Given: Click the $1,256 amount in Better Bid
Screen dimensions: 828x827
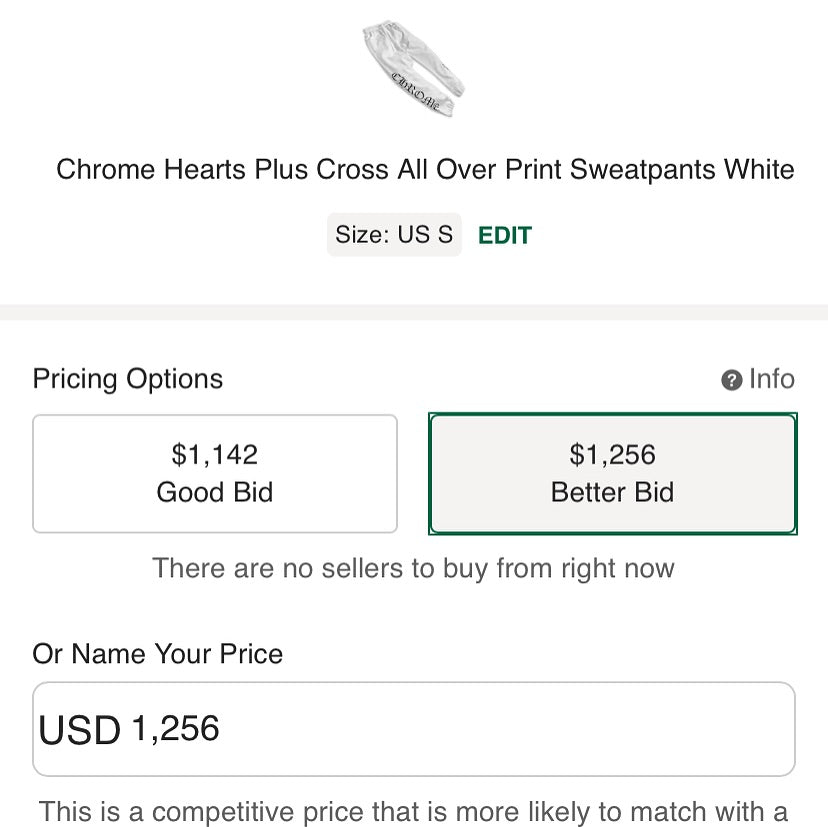Looking at the screenshot, I should point(612,455).
